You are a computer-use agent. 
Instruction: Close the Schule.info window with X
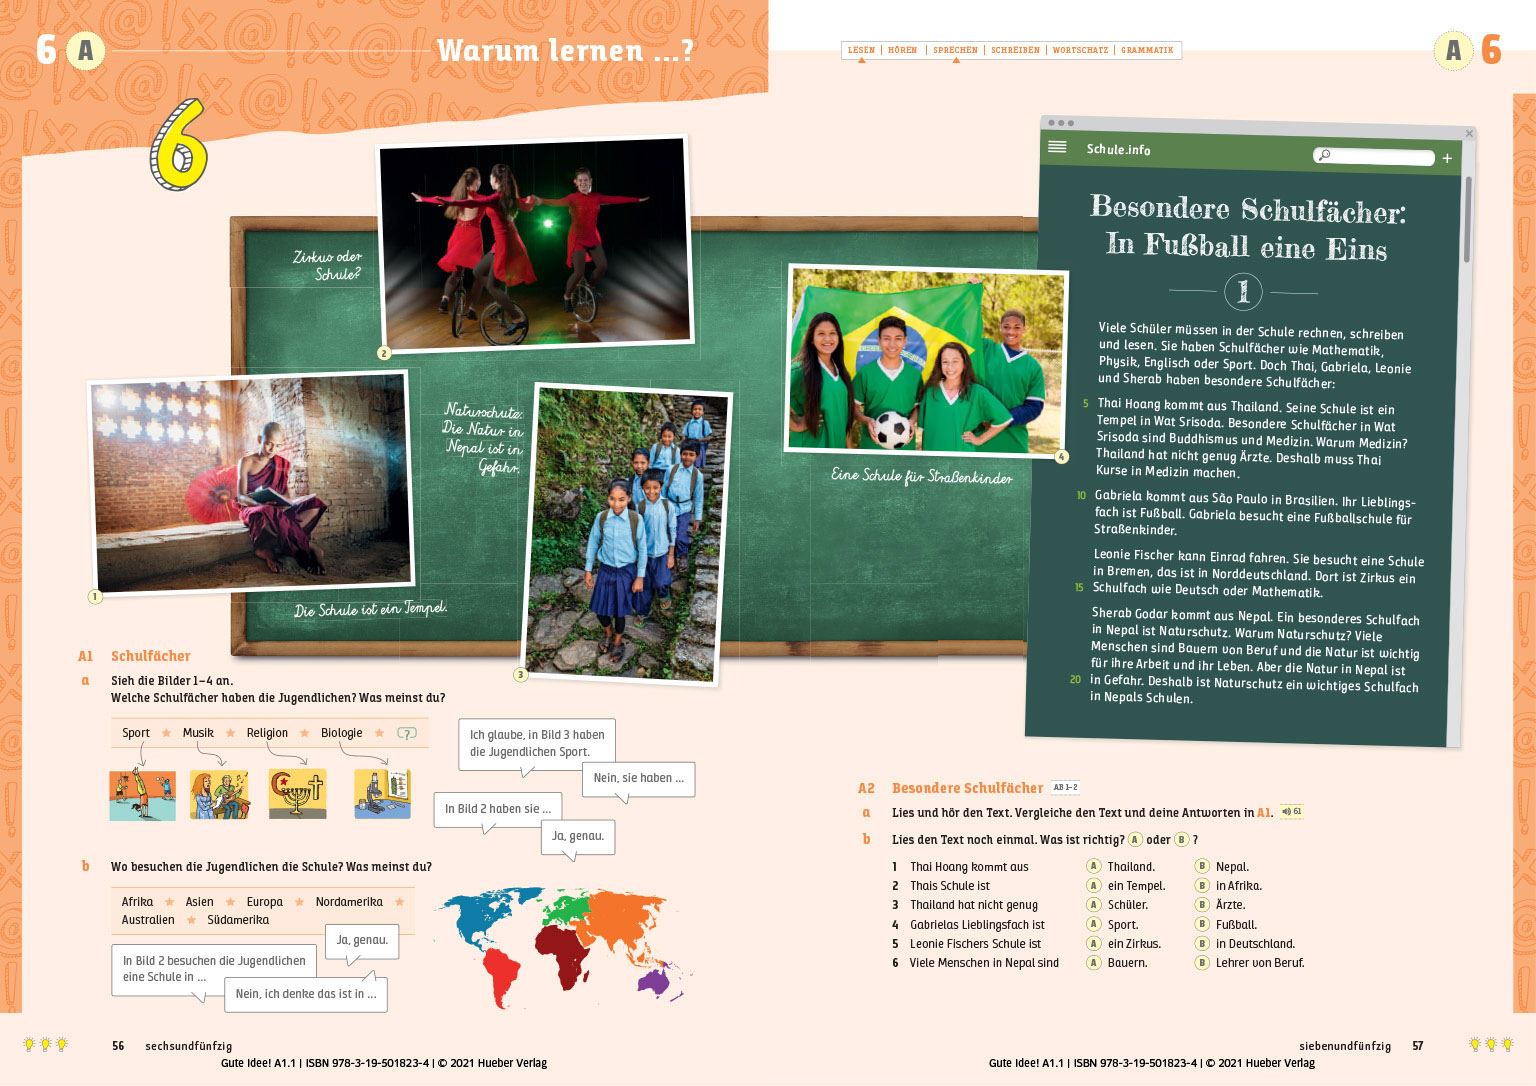pos(1469,133)
